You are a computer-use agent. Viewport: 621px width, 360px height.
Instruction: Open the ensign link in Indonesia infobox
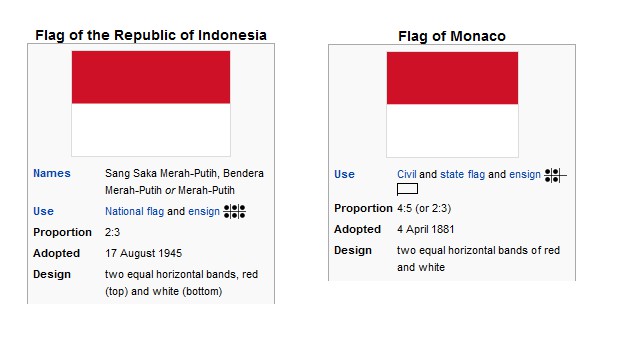point(204,211)
